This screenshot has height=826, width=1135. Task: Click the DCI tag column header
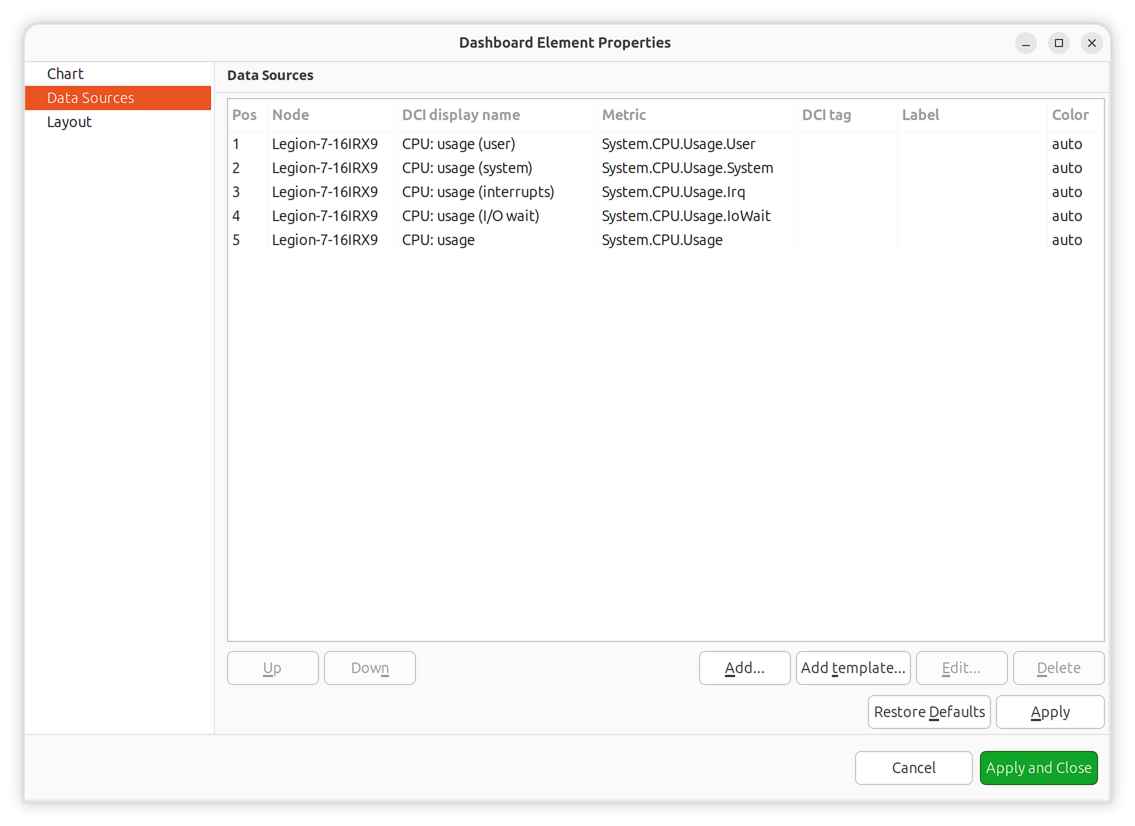827,114
